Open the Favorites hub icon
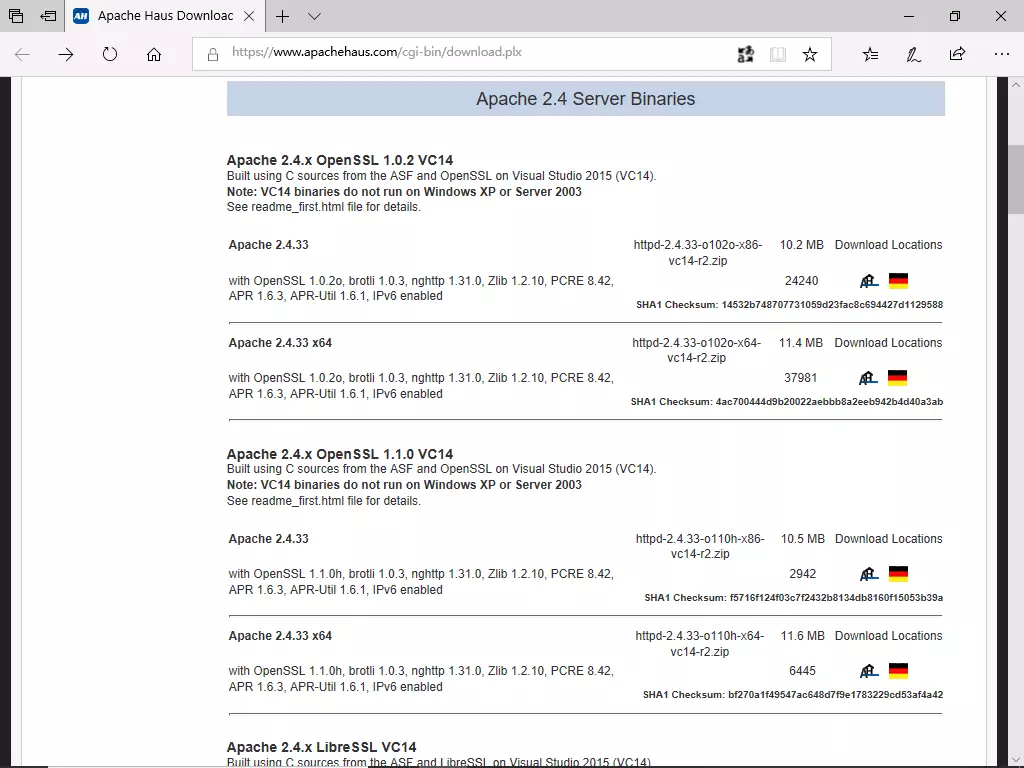 [870, 54]
